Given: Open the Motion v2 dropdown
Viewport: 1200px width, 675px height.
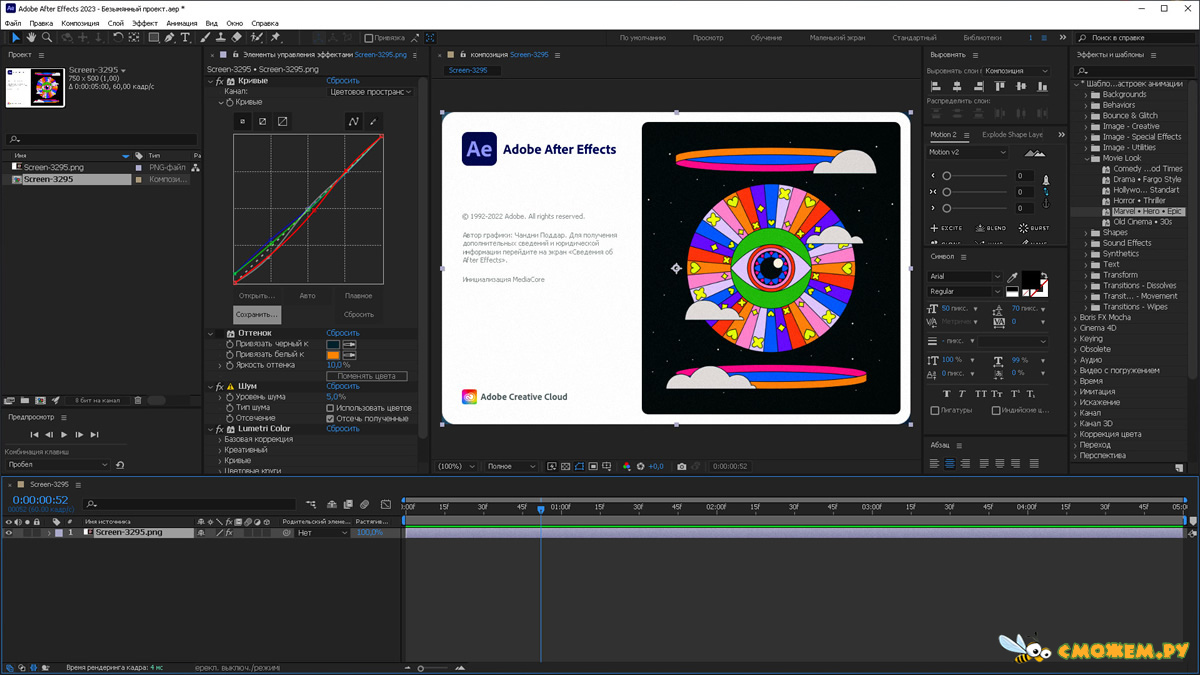Looking at the screenshot, I should [x=967, y=153].
